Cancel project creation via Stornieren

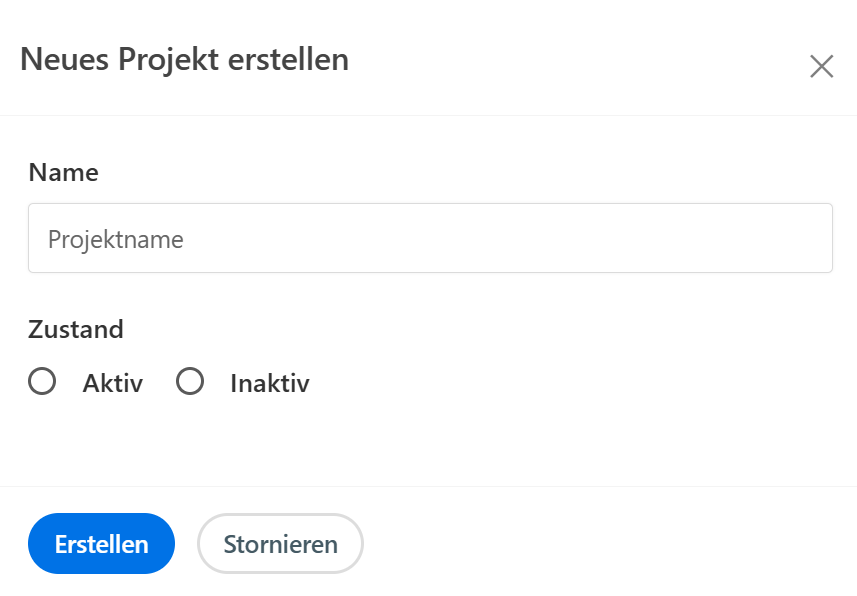[280, 544]
